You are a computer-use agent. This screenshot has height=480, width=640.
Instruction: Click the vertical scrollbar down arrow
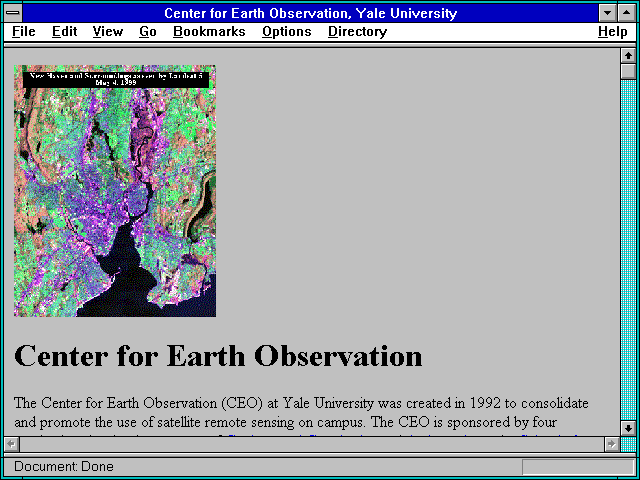pos(628,428)
